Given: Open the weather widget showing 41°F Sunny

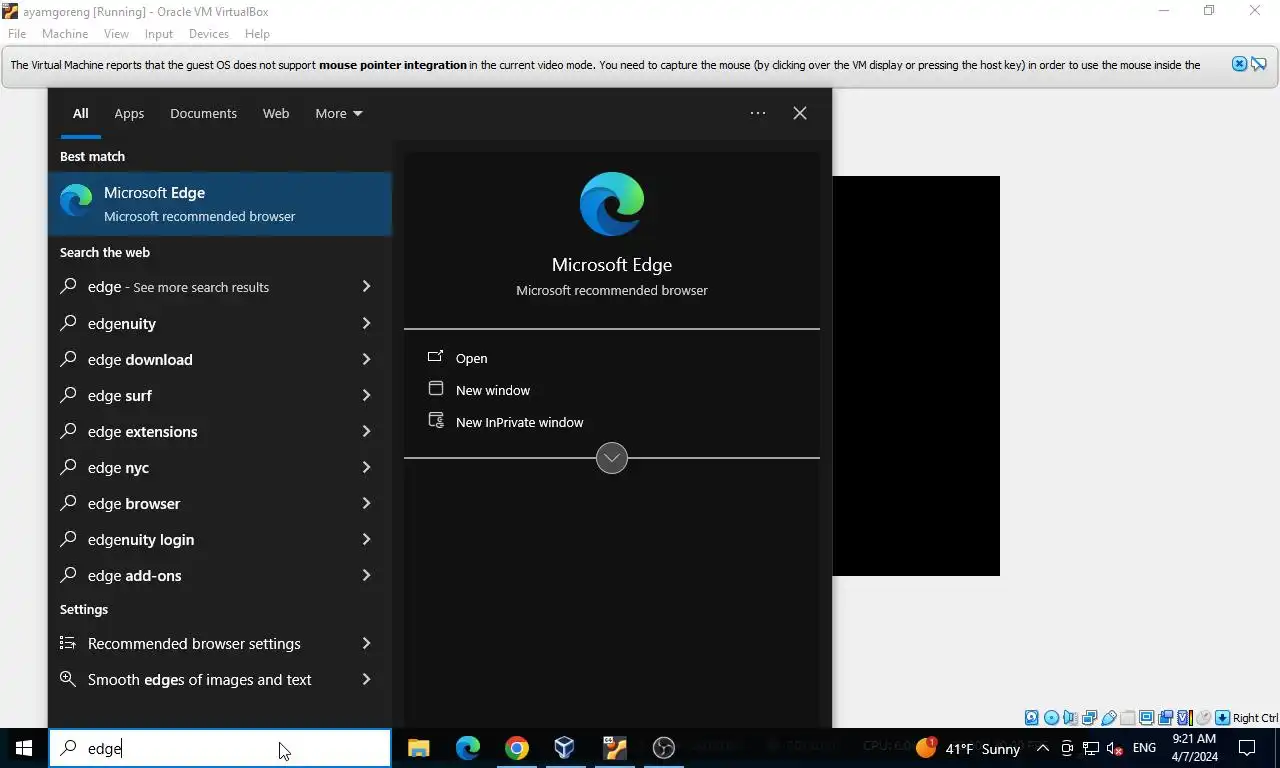Looking at the screenshot, I should point(968,748).
